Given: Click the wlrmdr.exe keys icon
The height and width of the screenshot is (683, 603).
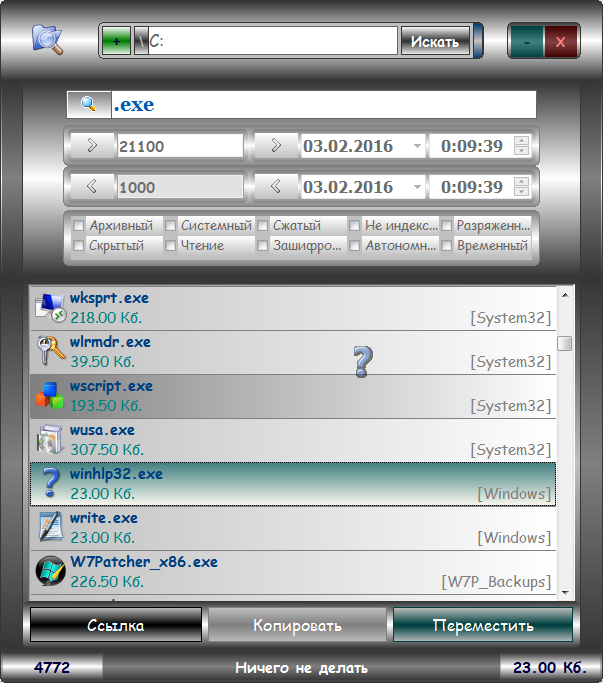Looking at the screenshot, I should coord(49,352).
